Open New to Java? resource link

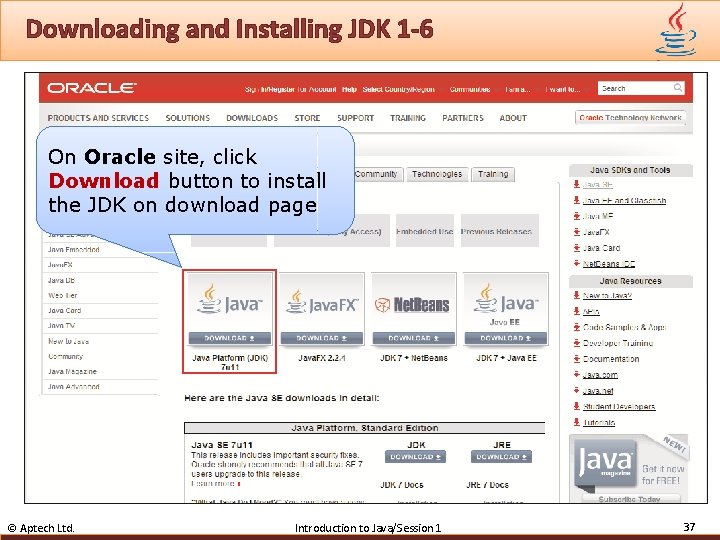click(607, 295)
